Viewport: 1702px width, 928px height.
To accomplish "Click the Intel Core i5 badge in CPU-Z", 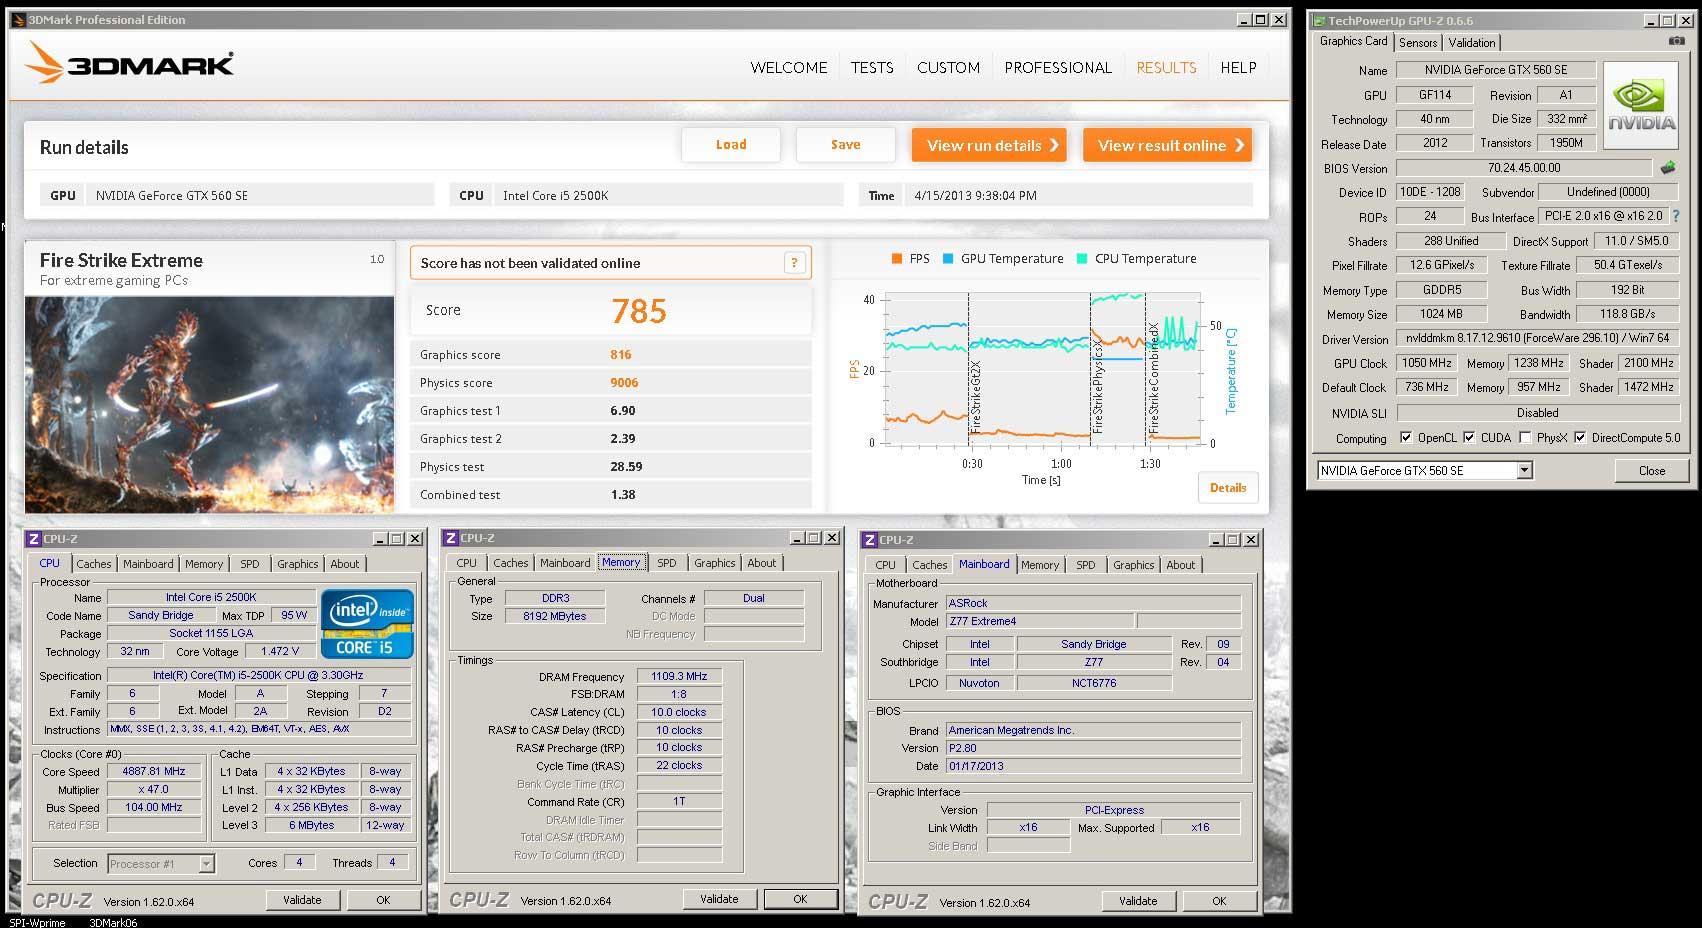I will pyautogui.click(x=366, y=624).
